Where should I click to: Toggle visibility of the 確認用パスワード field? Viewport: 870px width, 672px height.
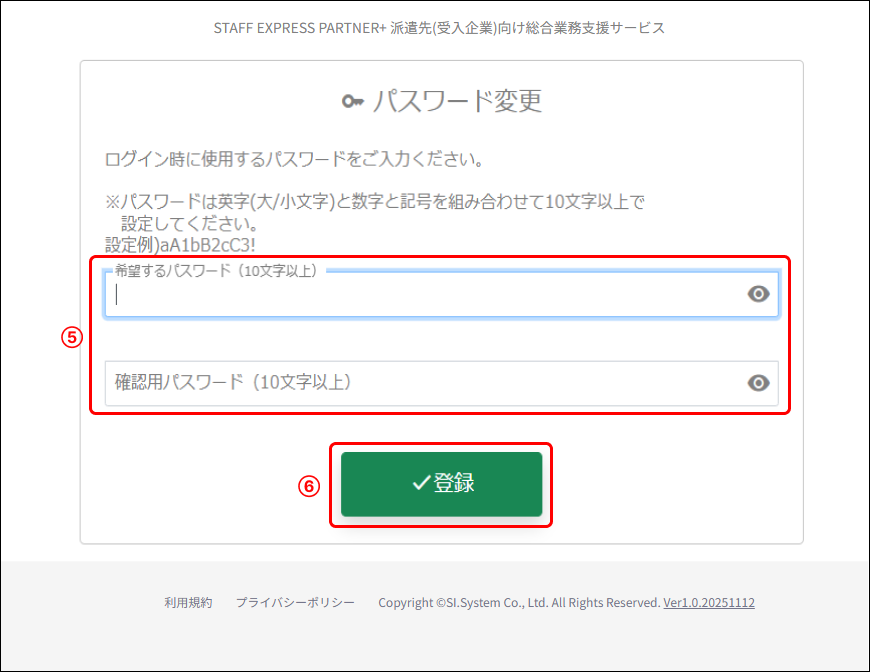[758, 383]
